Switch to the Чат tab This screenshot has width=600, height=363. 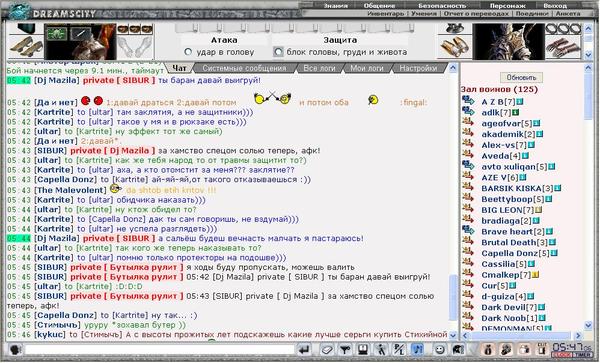pos(179,68)
